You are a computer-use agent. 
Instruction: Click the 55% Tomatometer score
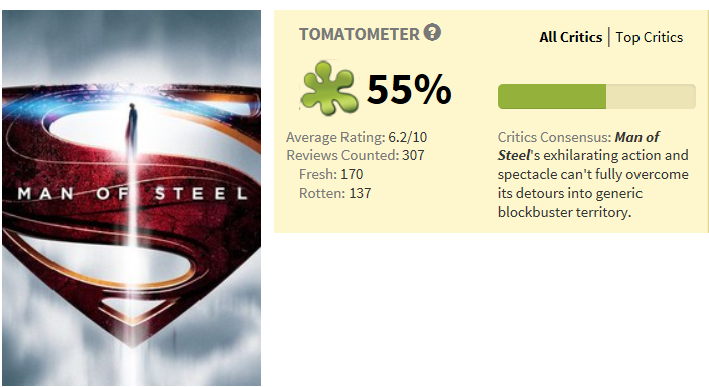coord(409,89)
